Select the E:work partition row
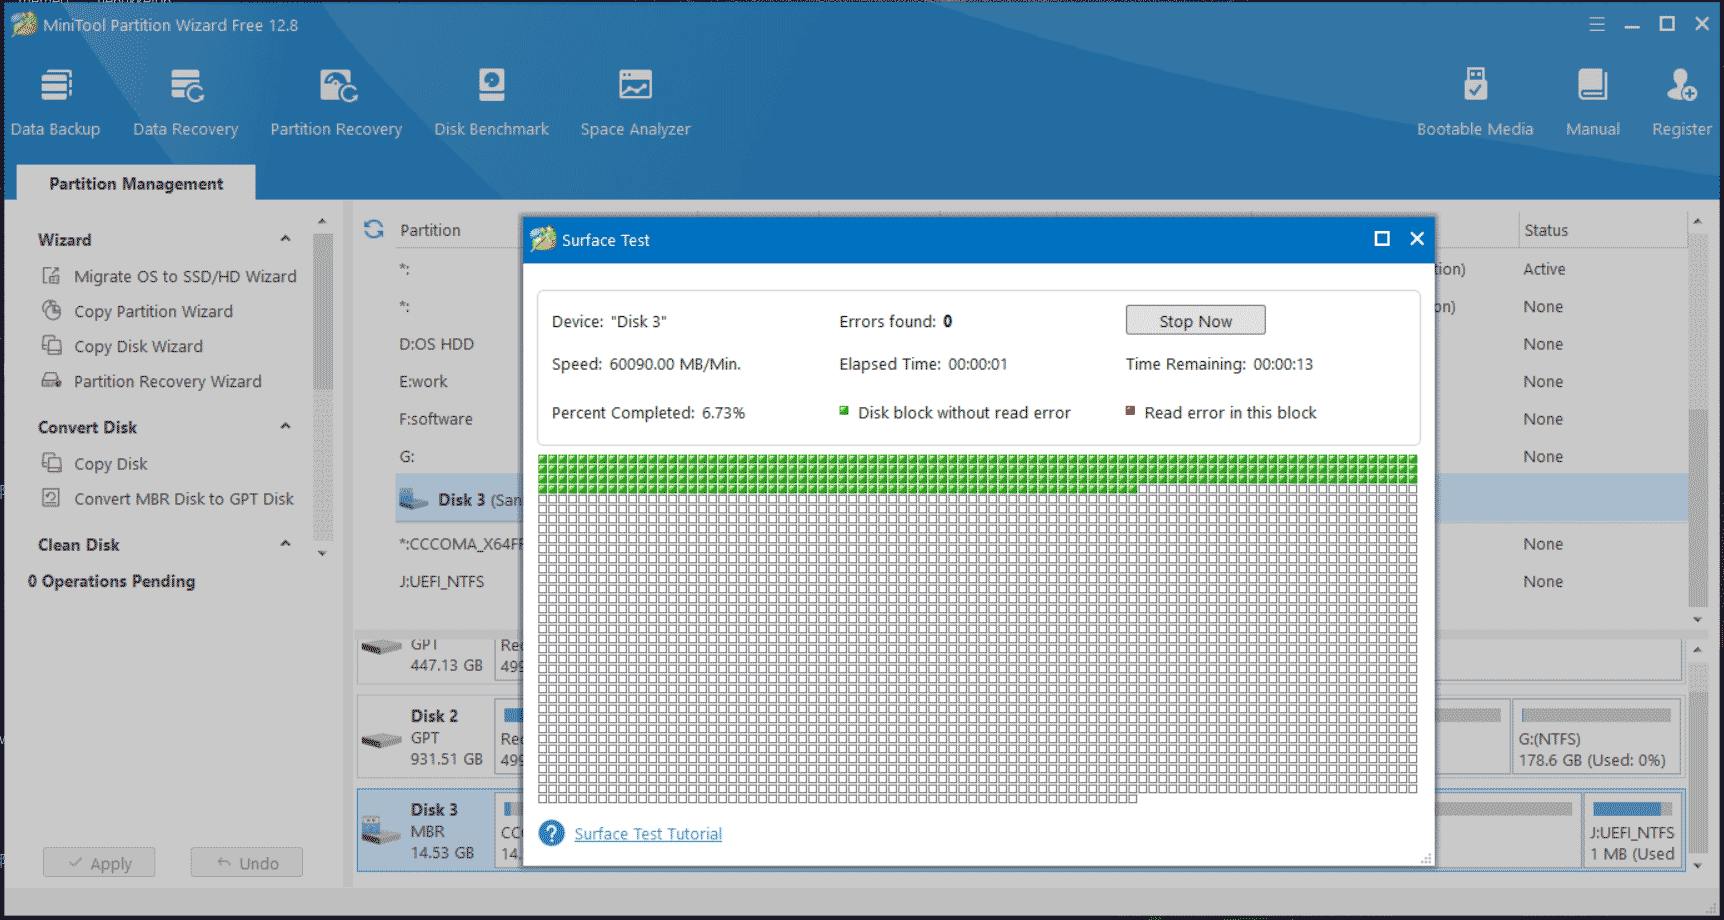 [423, 381]
